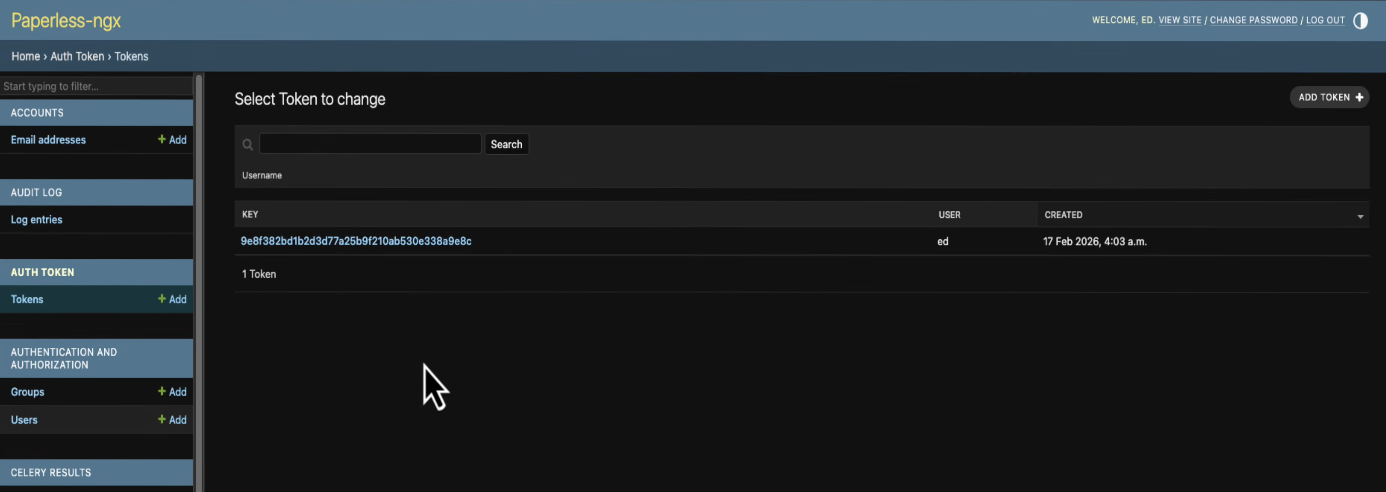Open token key 9e8f382bd1b2d3d7 link
Screen dimensions: 1386x492
pyautogui.click(x=356, y=241)
